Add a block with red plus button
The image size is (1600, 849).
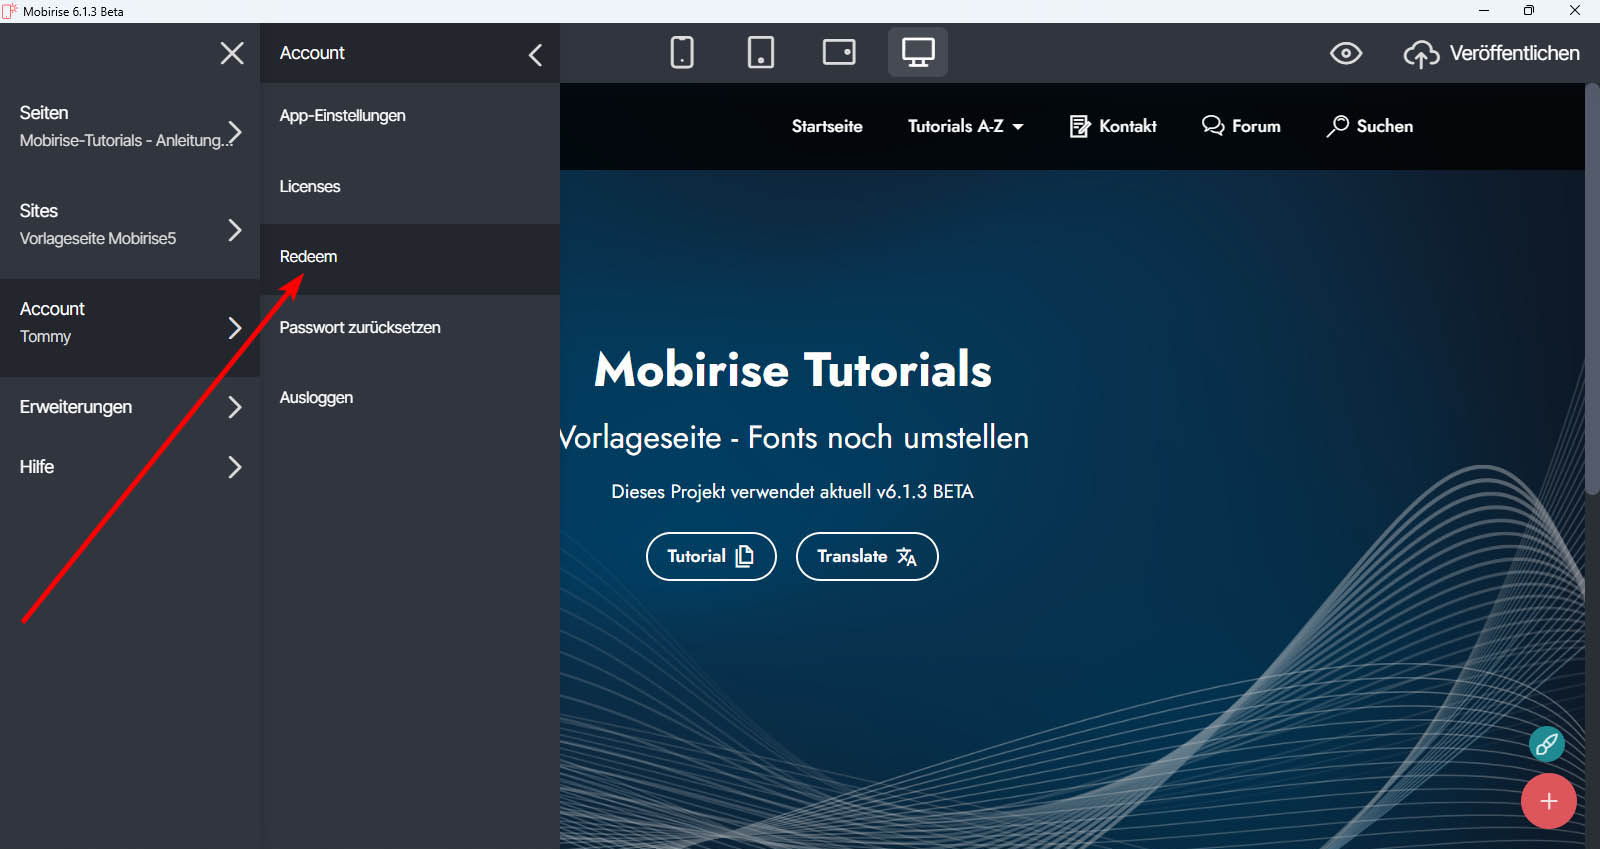click(x=1548, y=801)
